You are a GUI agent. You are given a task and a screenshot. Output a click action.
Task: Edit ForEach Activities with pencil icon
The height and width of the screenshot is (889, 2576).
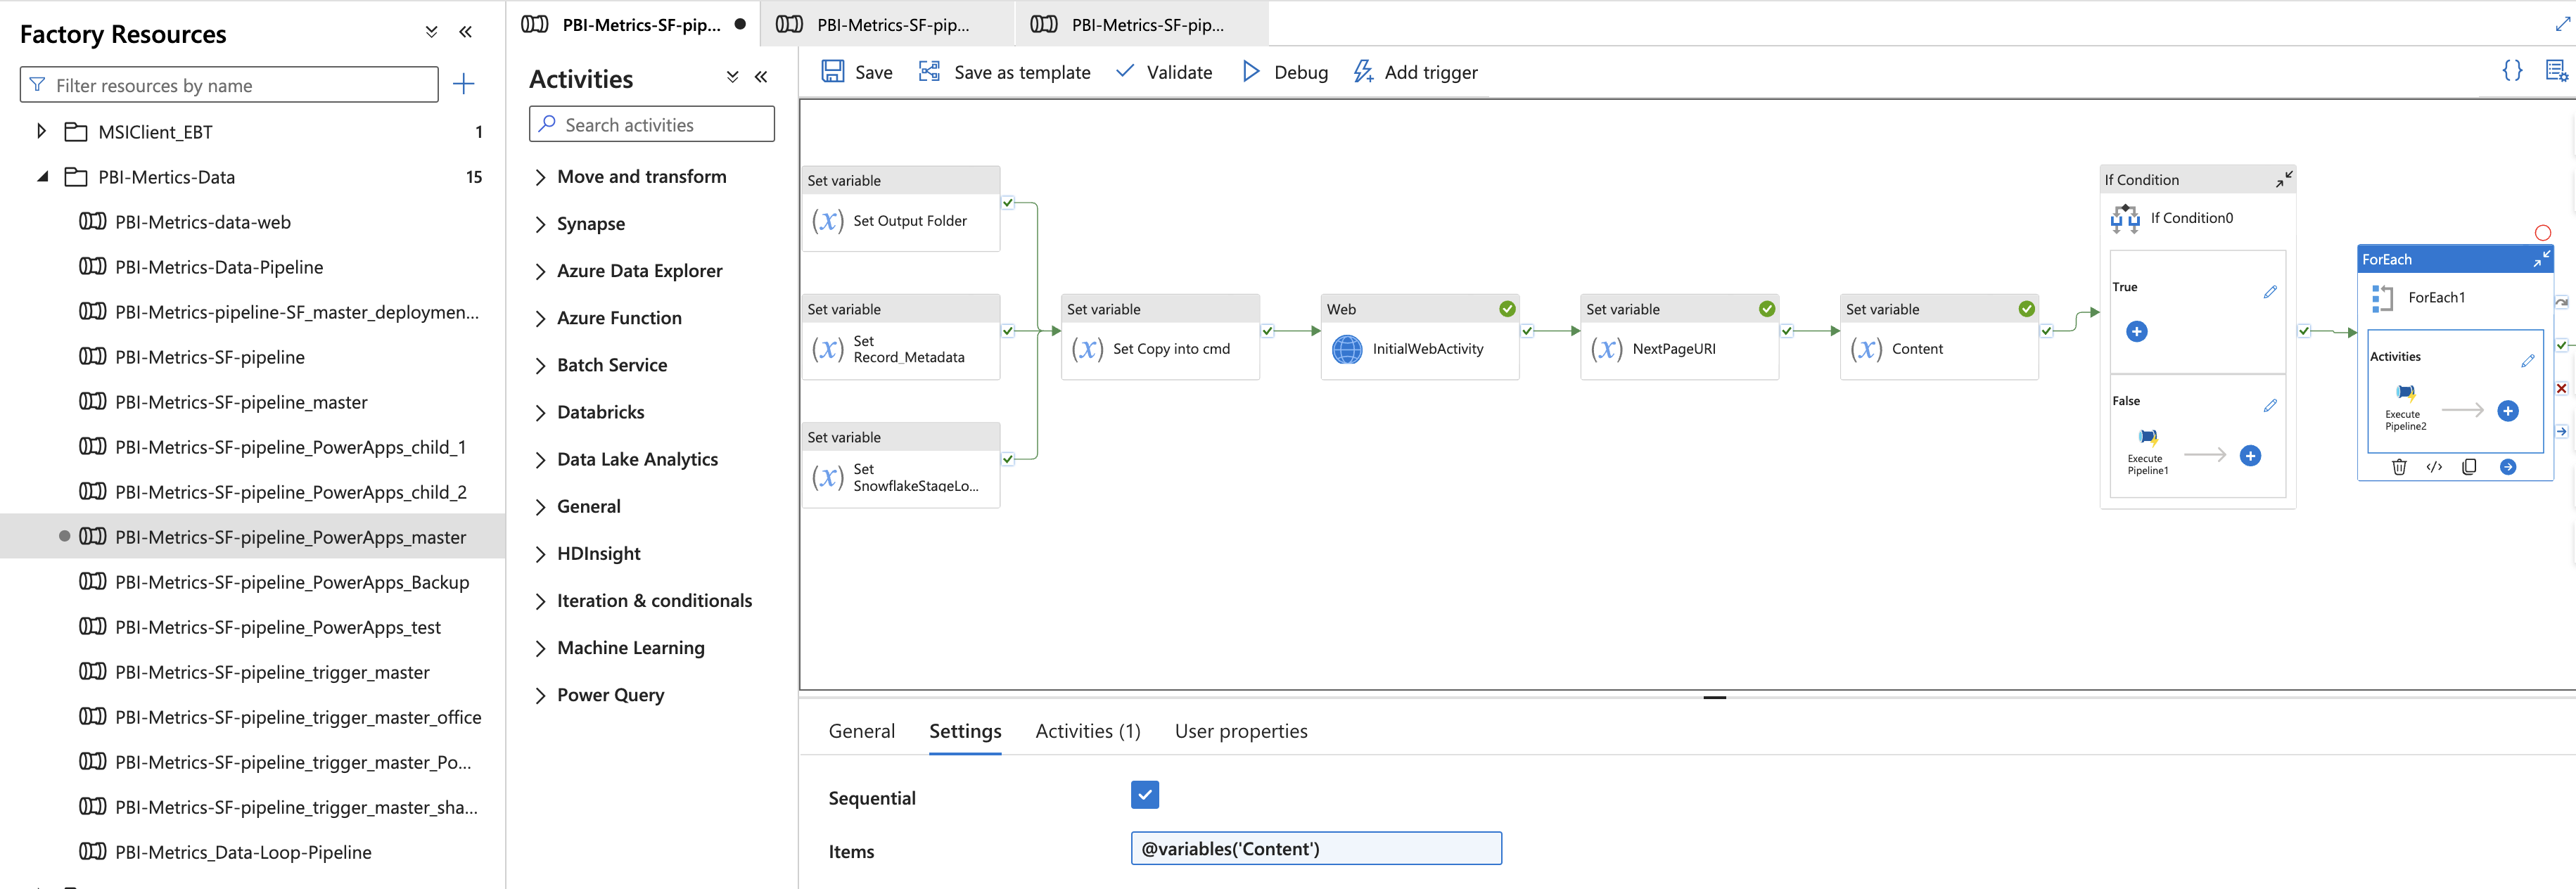coord(2528,361)
